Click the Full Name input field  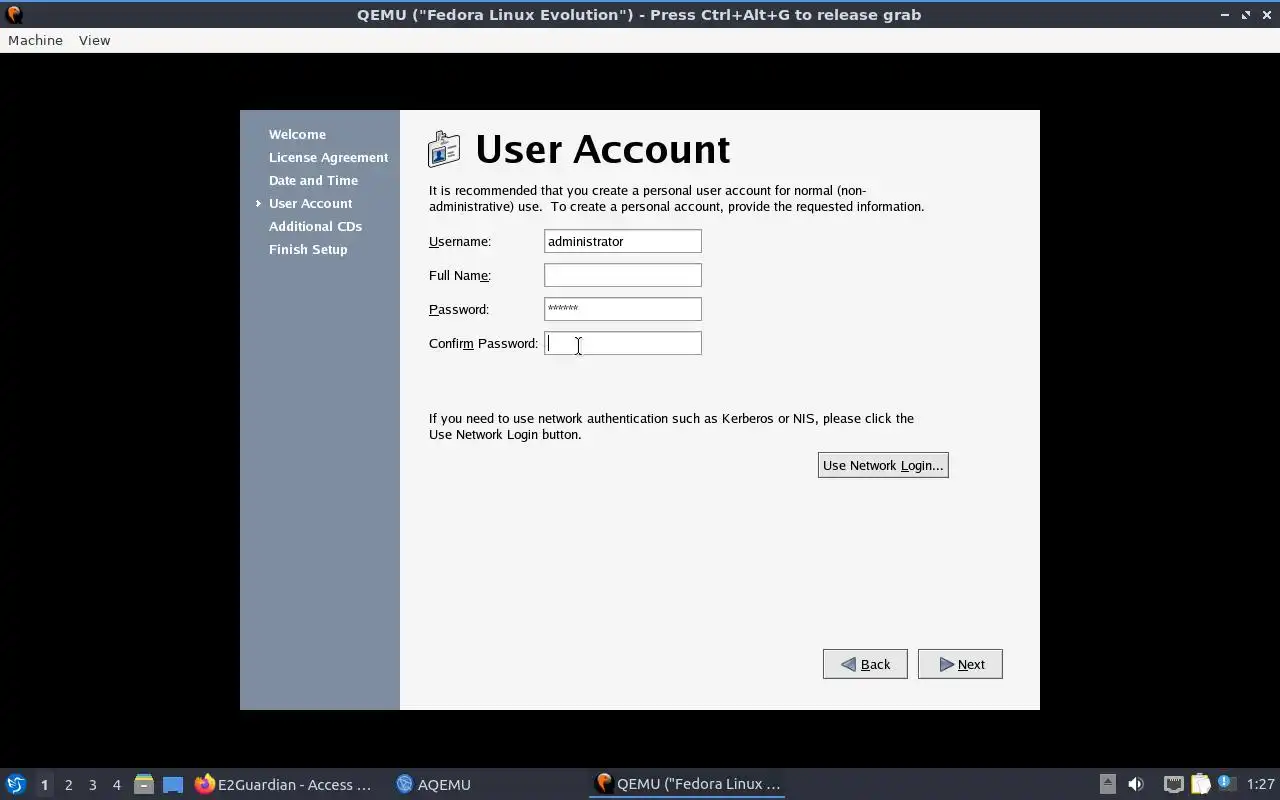(x=622, y=275)
